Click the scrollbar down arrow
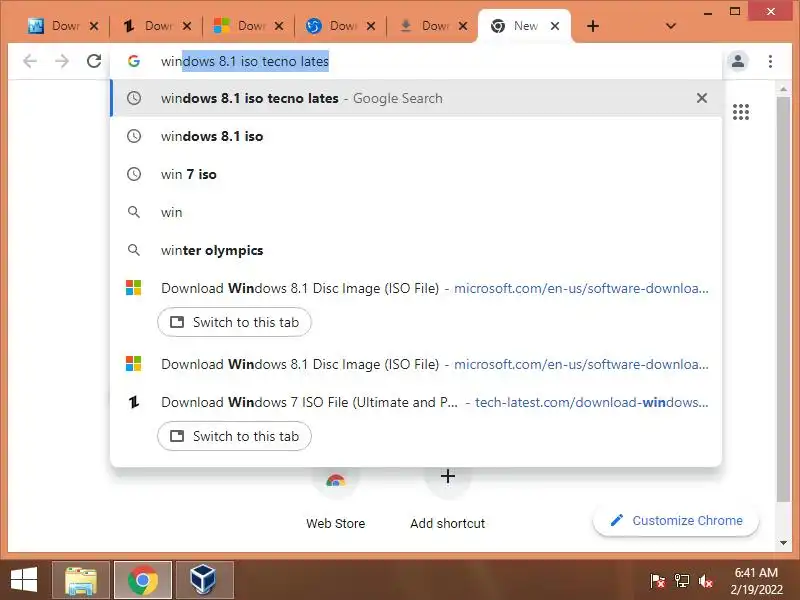The width and height of the screenshot is (800, 600). pos(784,543)
